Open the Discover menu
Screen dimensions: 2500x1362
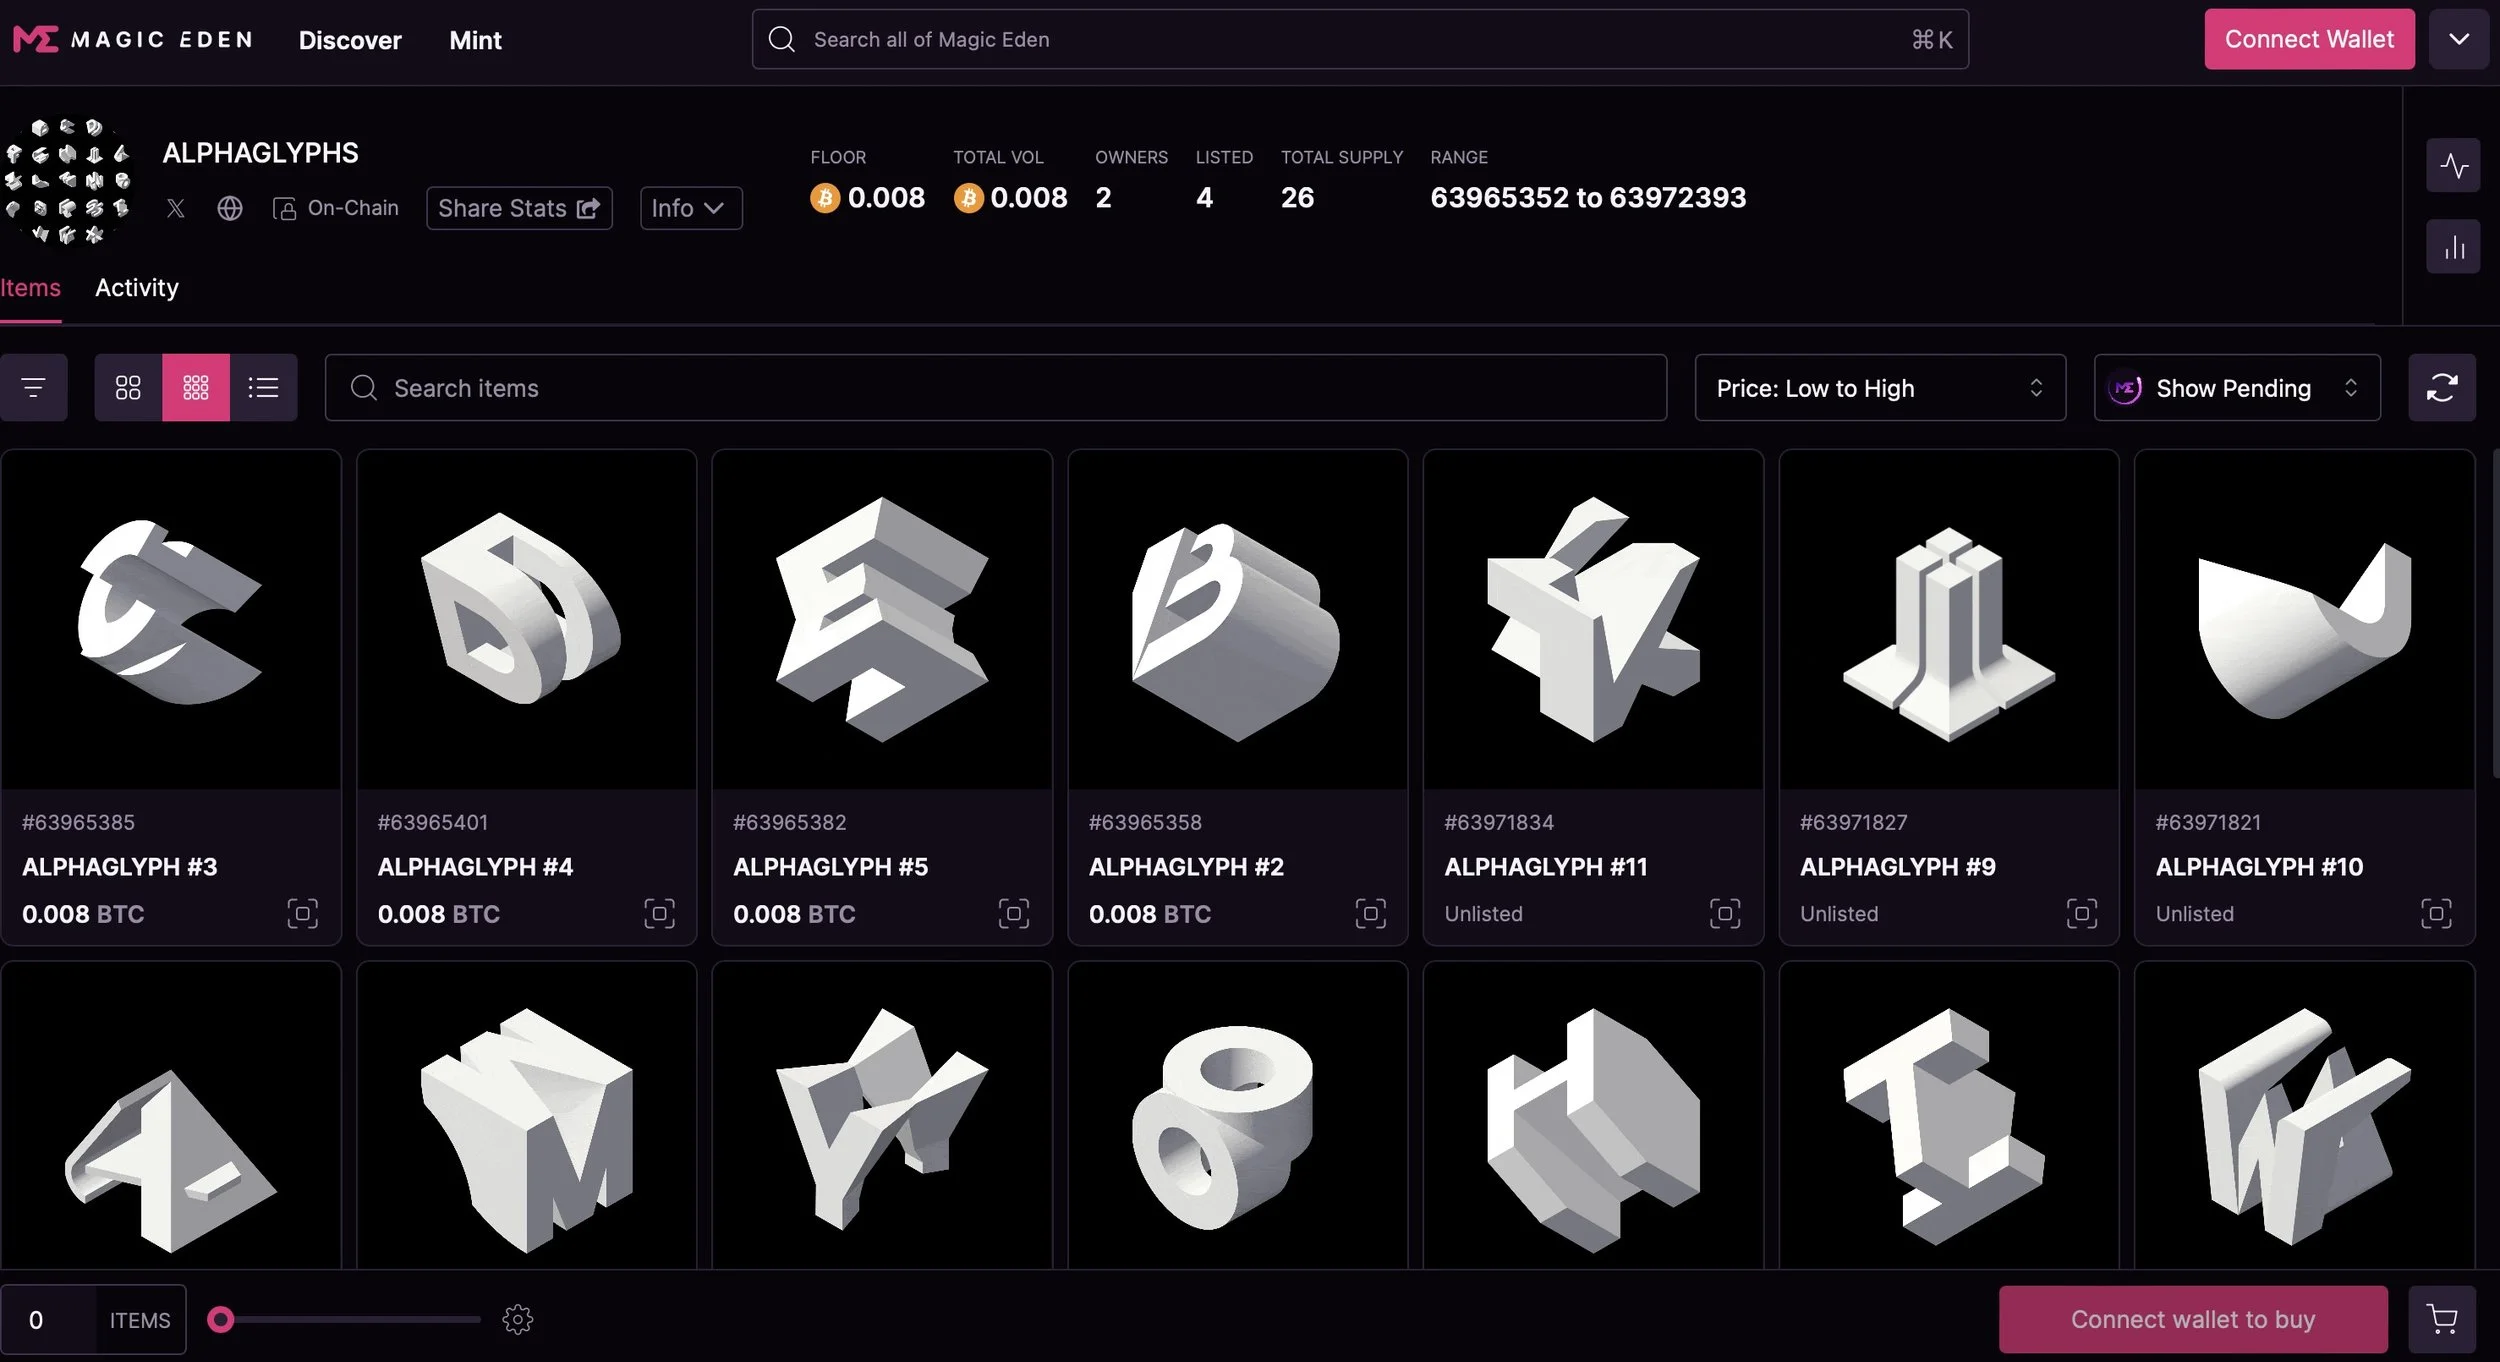coord(350,40)
